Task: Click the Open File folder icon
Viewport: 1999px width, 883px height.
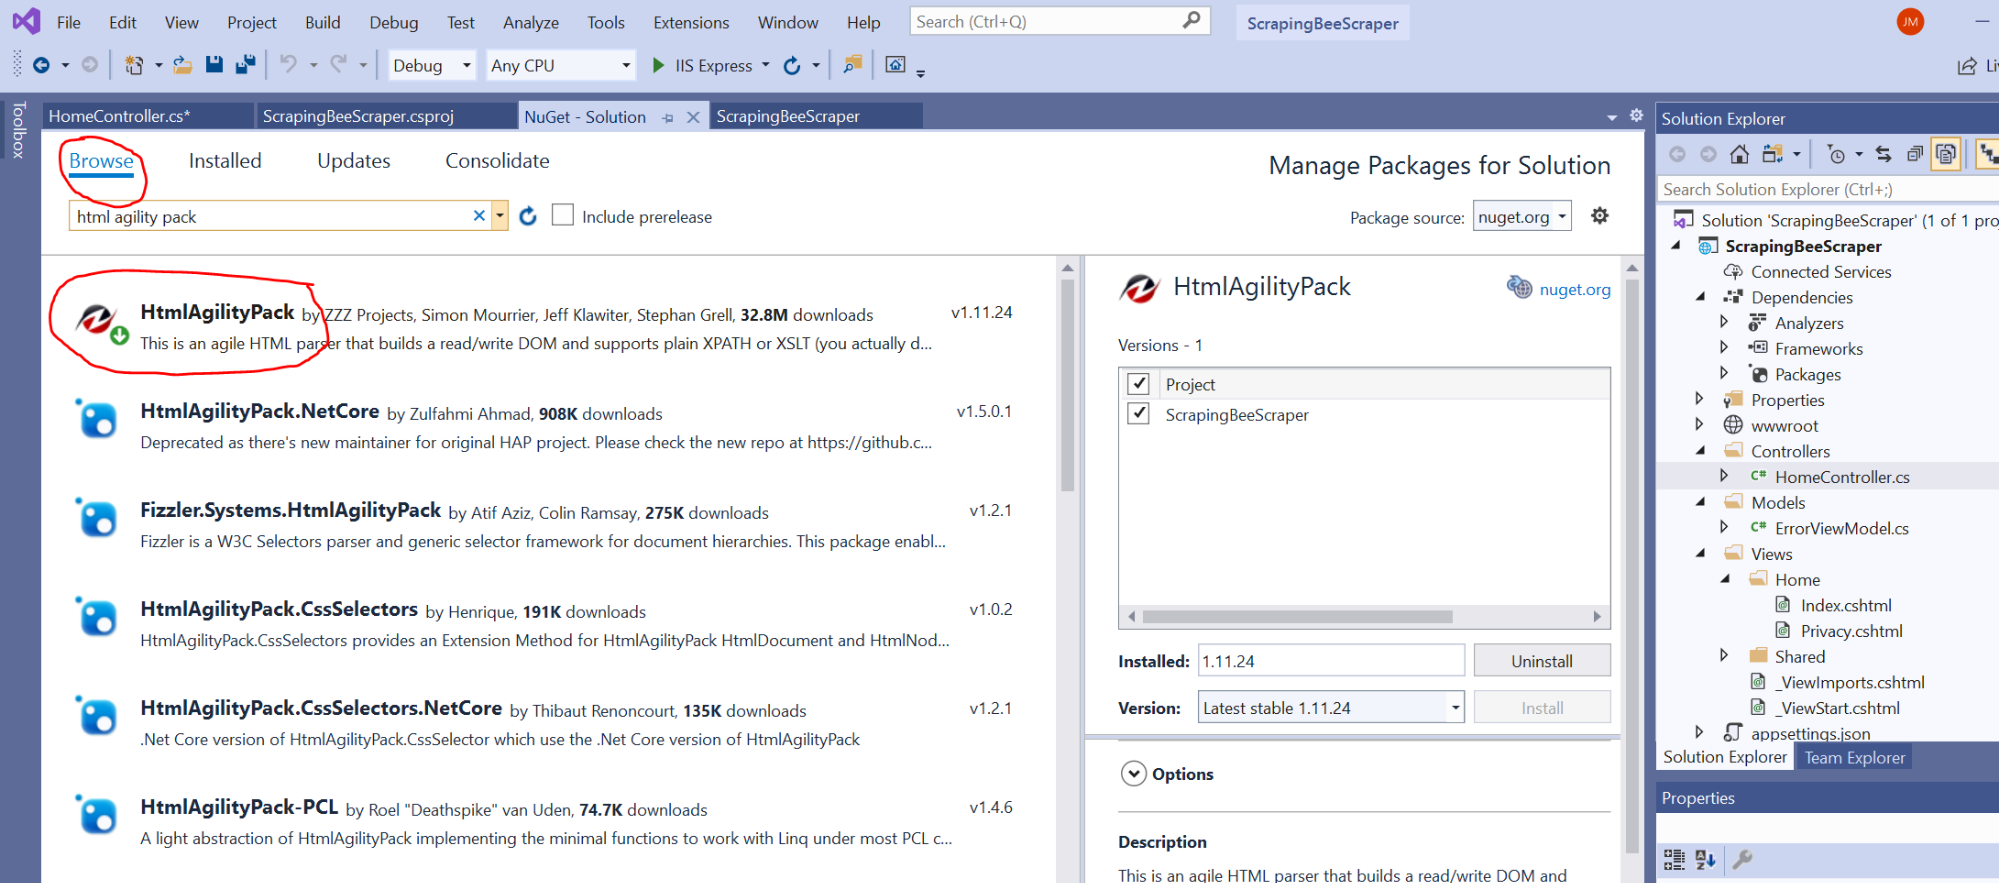Action: [182, 65]
